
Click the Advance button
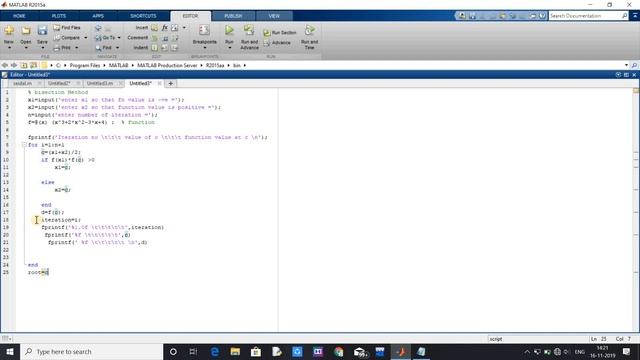(278, 43)
